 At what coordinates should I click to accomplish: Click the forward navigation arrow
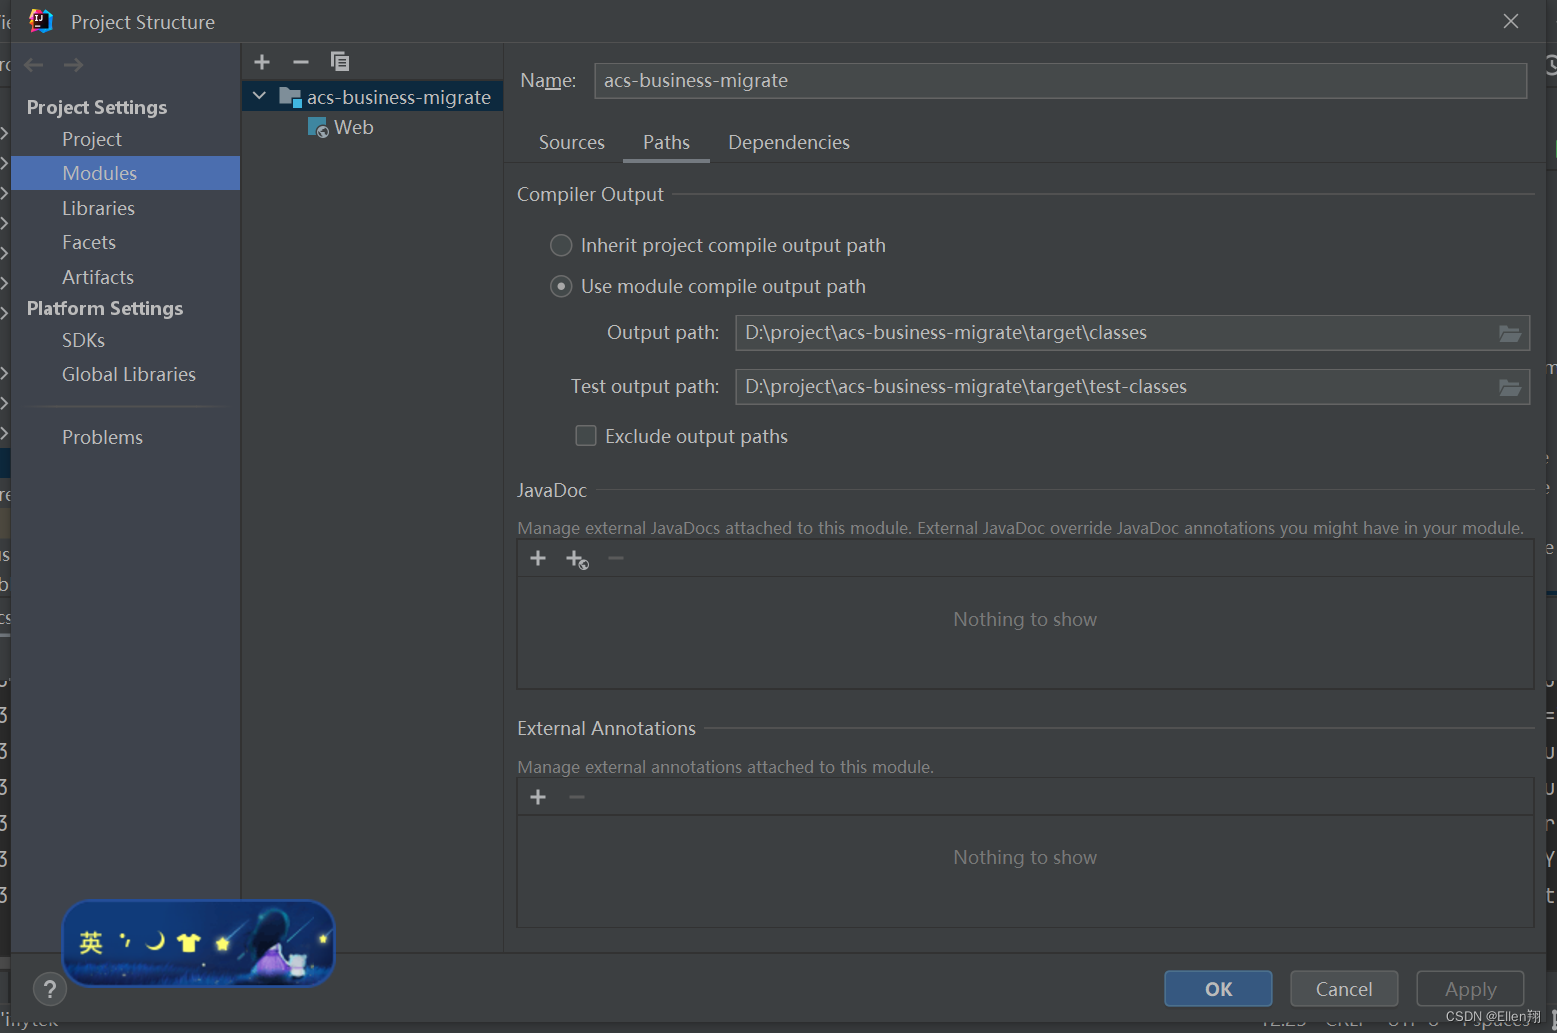click(x=72, y=64)
